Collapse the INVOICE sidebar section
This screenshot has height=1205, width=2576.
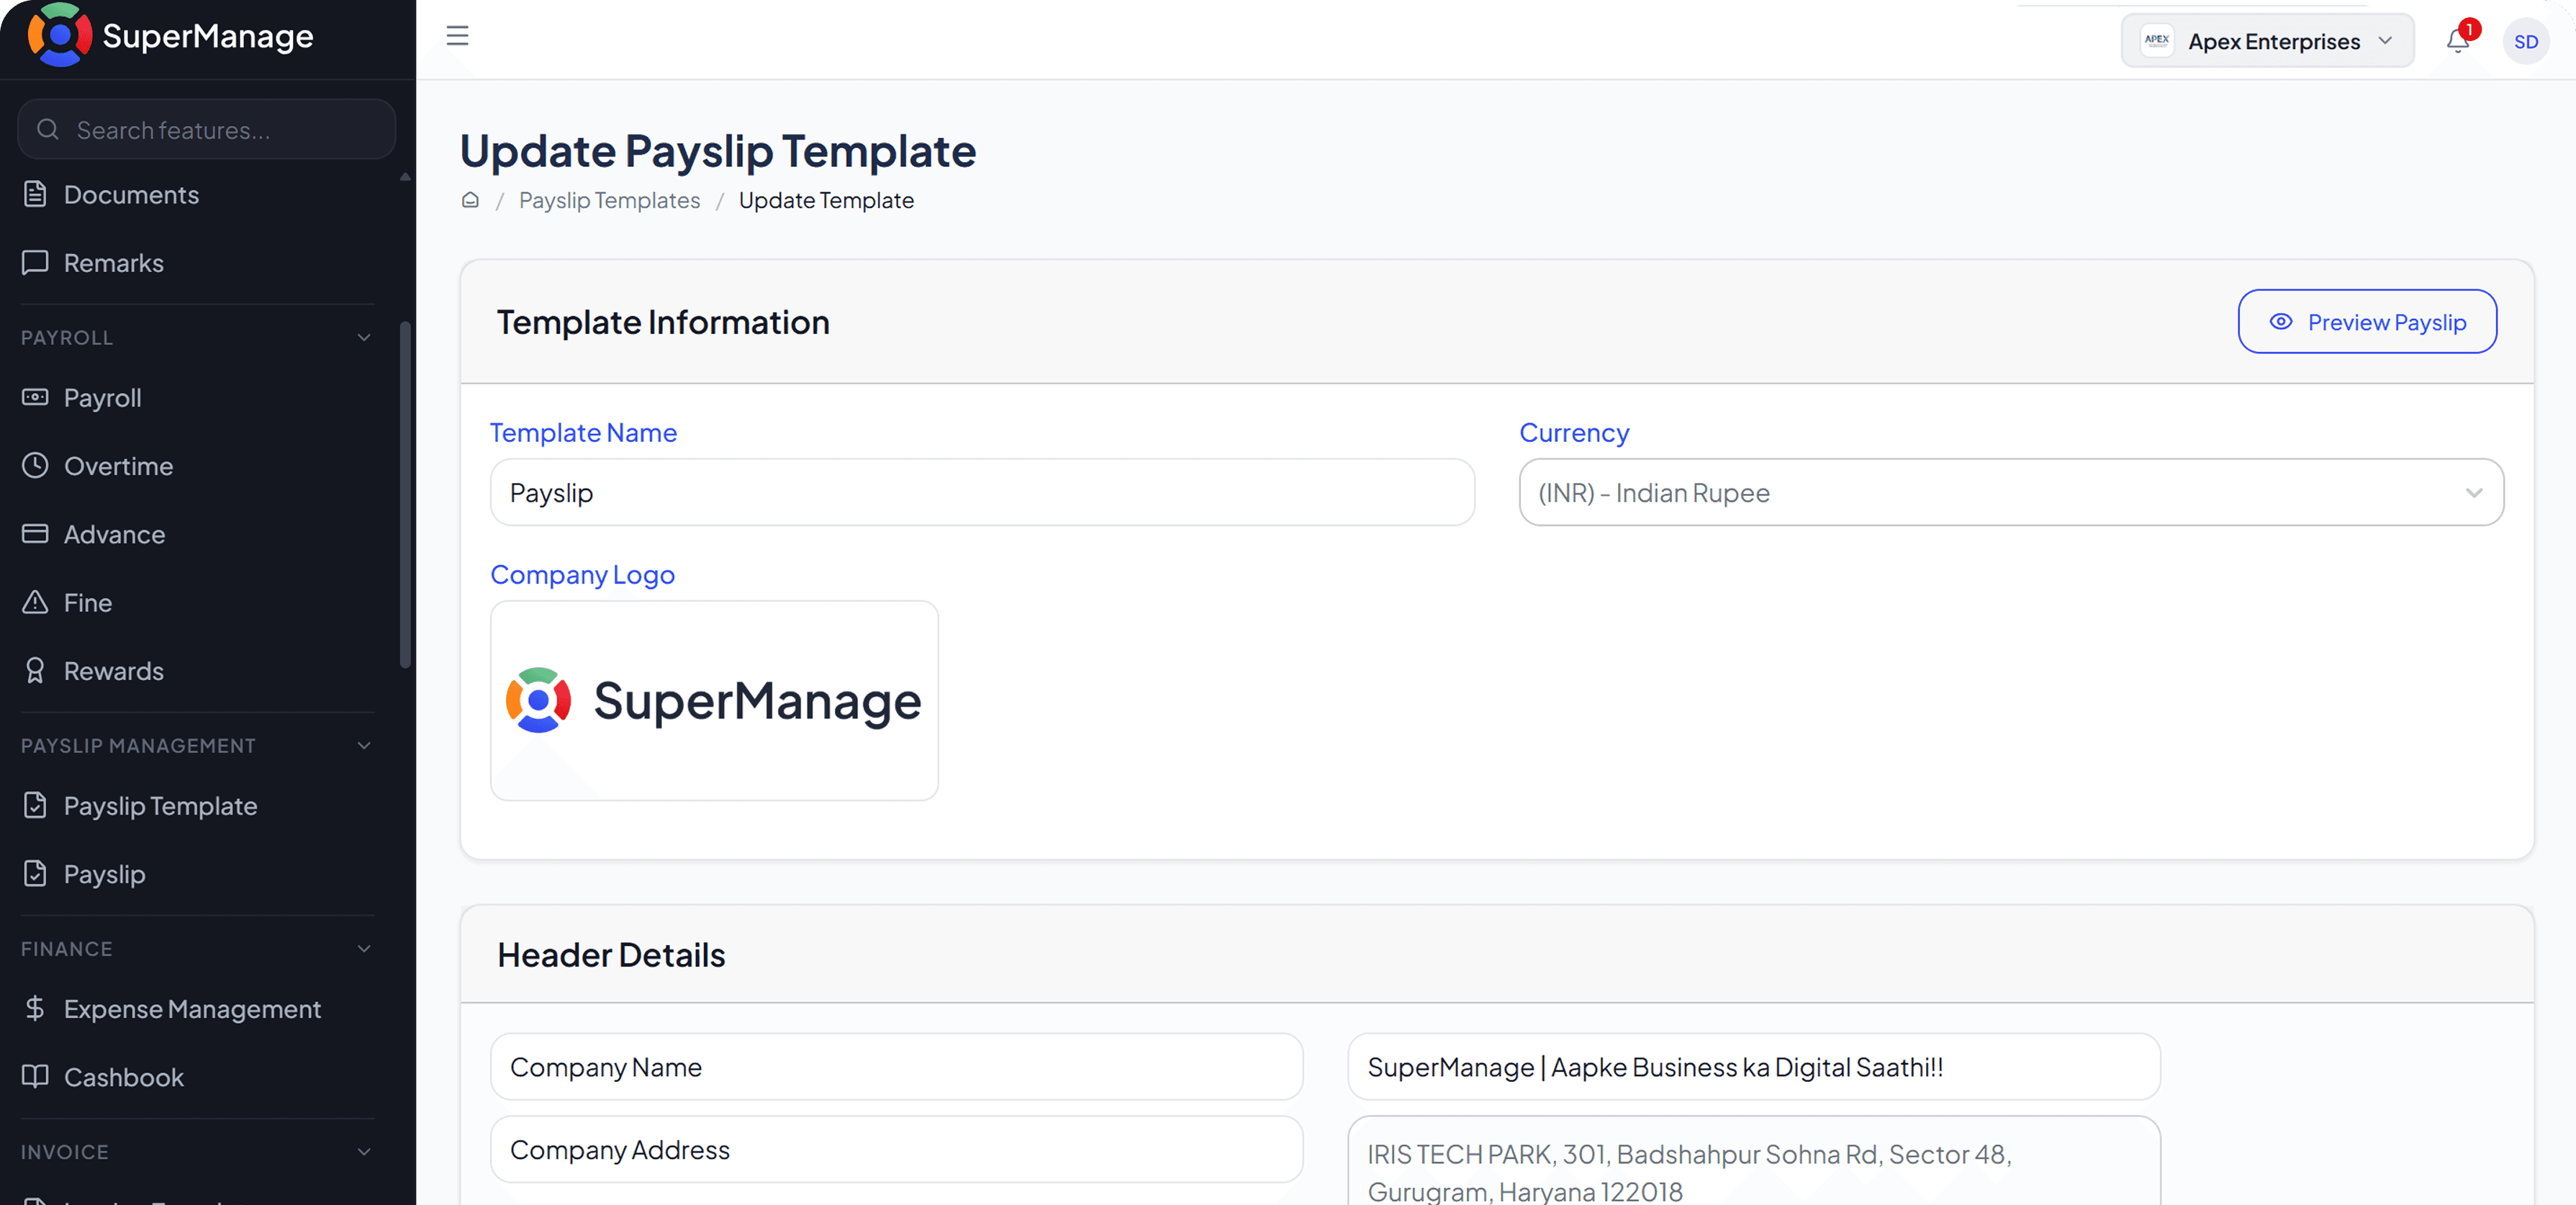pyautogui.click(x=364, y=1151)
